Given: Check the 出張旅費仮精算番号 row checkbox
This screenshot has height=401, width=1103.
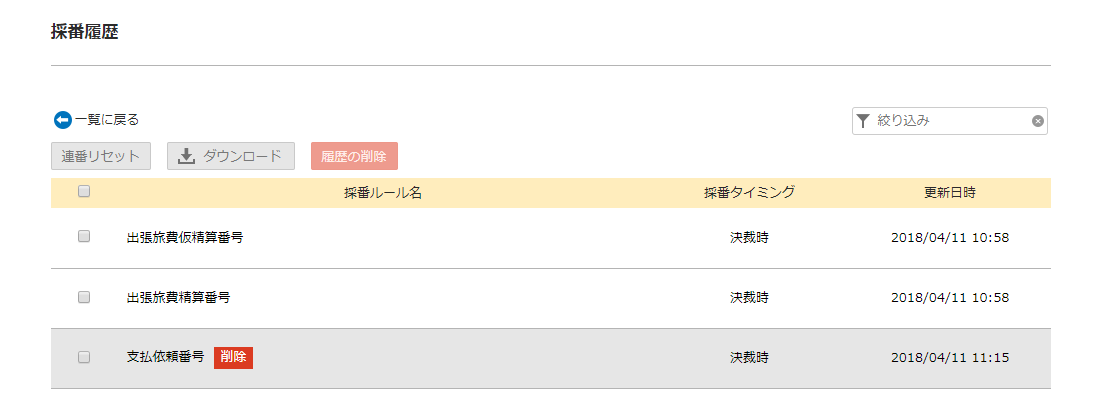Looking at the screenshot, I should point(84,237).
